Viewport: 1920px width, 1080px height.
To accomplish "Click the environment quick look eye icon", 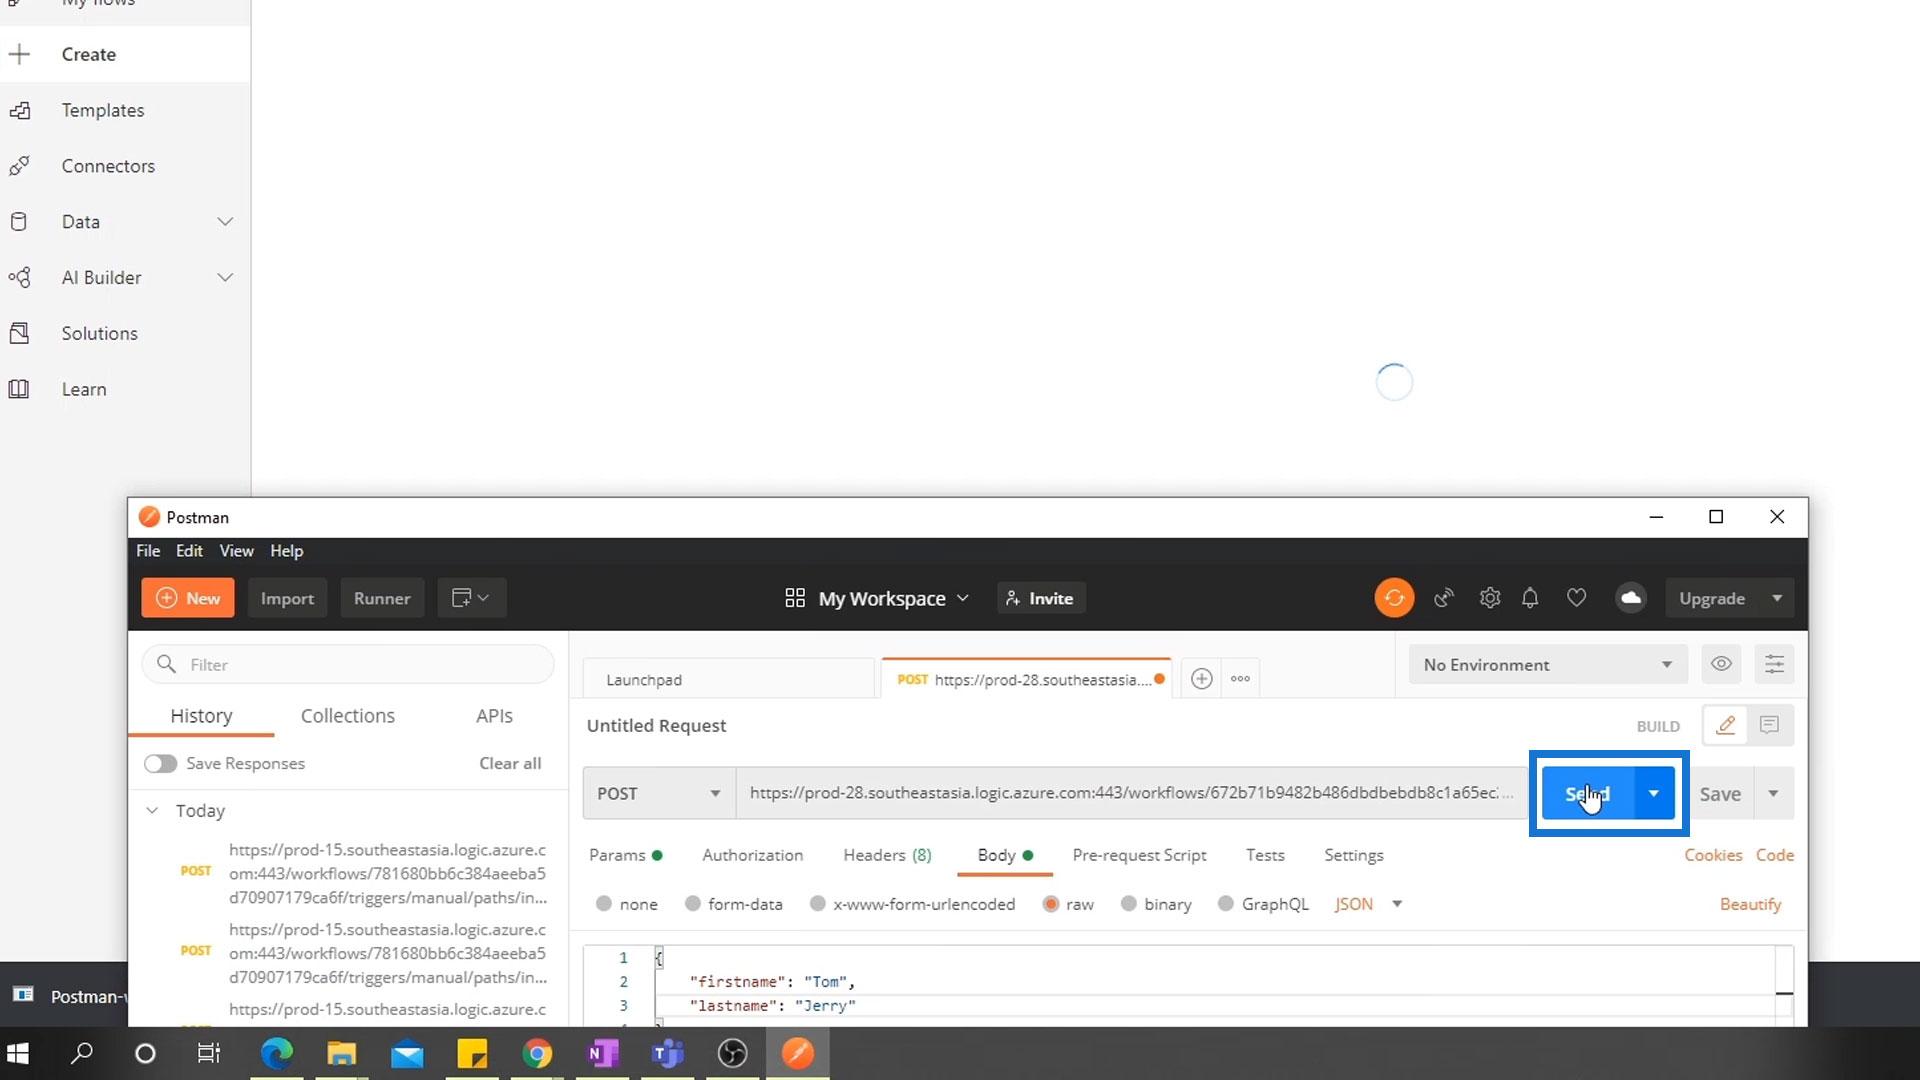I will pos(1721,664).
